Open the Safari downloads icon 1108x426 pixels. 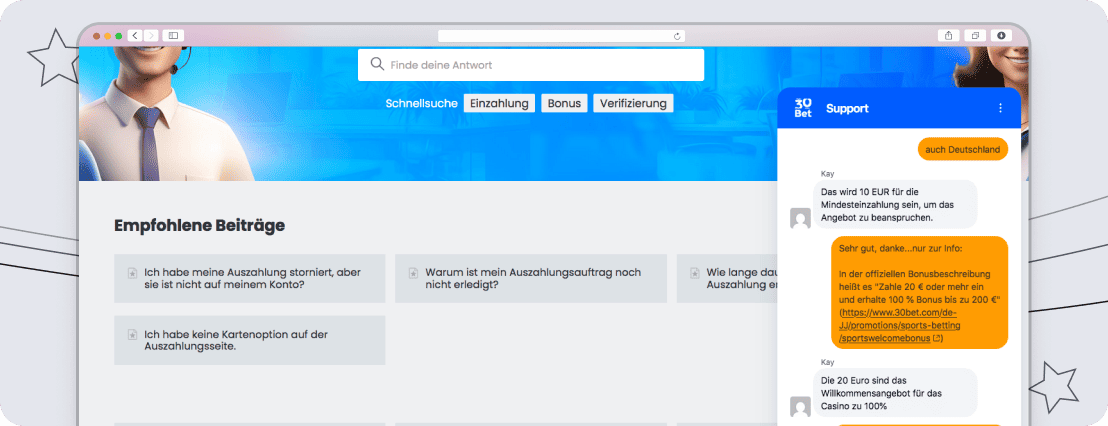[x=1001, y=35]
